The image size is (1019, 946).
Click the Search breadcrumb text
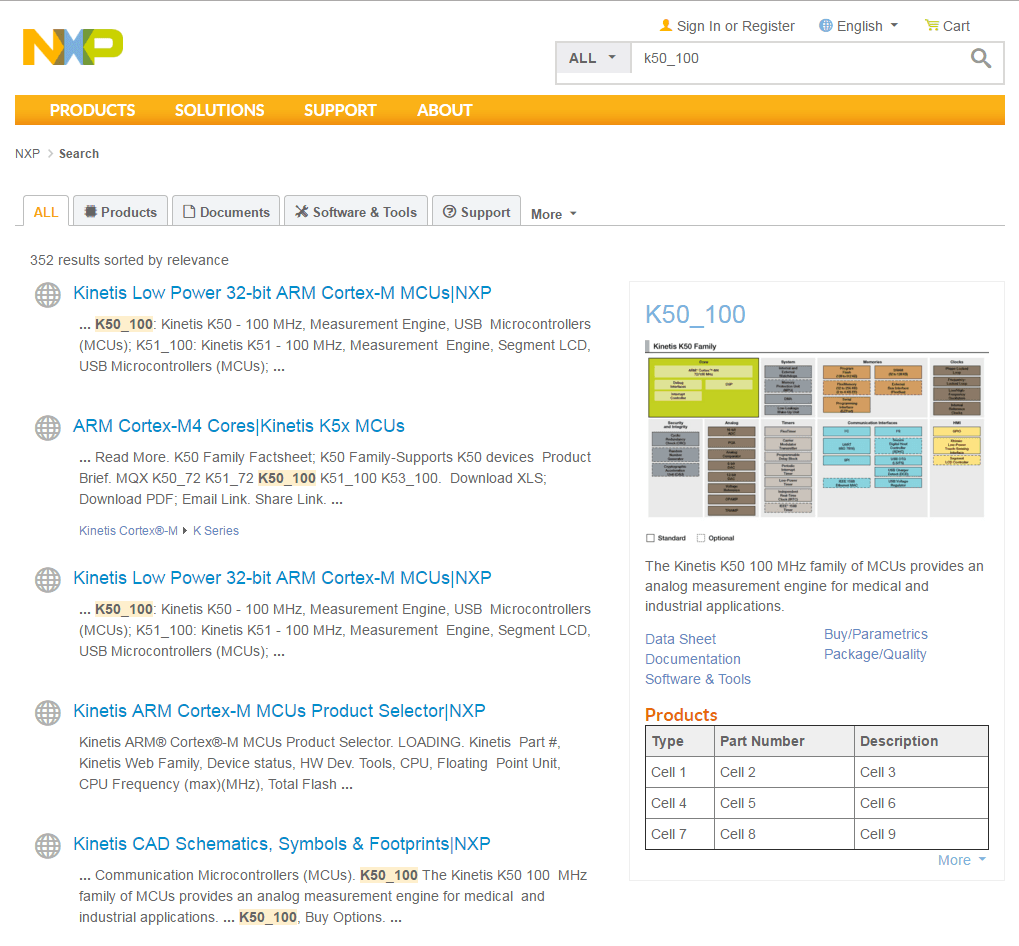click(x=79, y=154)
